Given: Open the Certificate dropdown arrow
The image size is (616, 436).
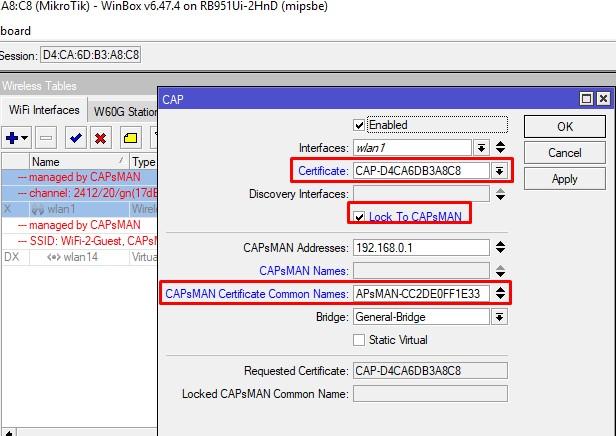Looking at the screenshot, I should (x=499, y=171).
